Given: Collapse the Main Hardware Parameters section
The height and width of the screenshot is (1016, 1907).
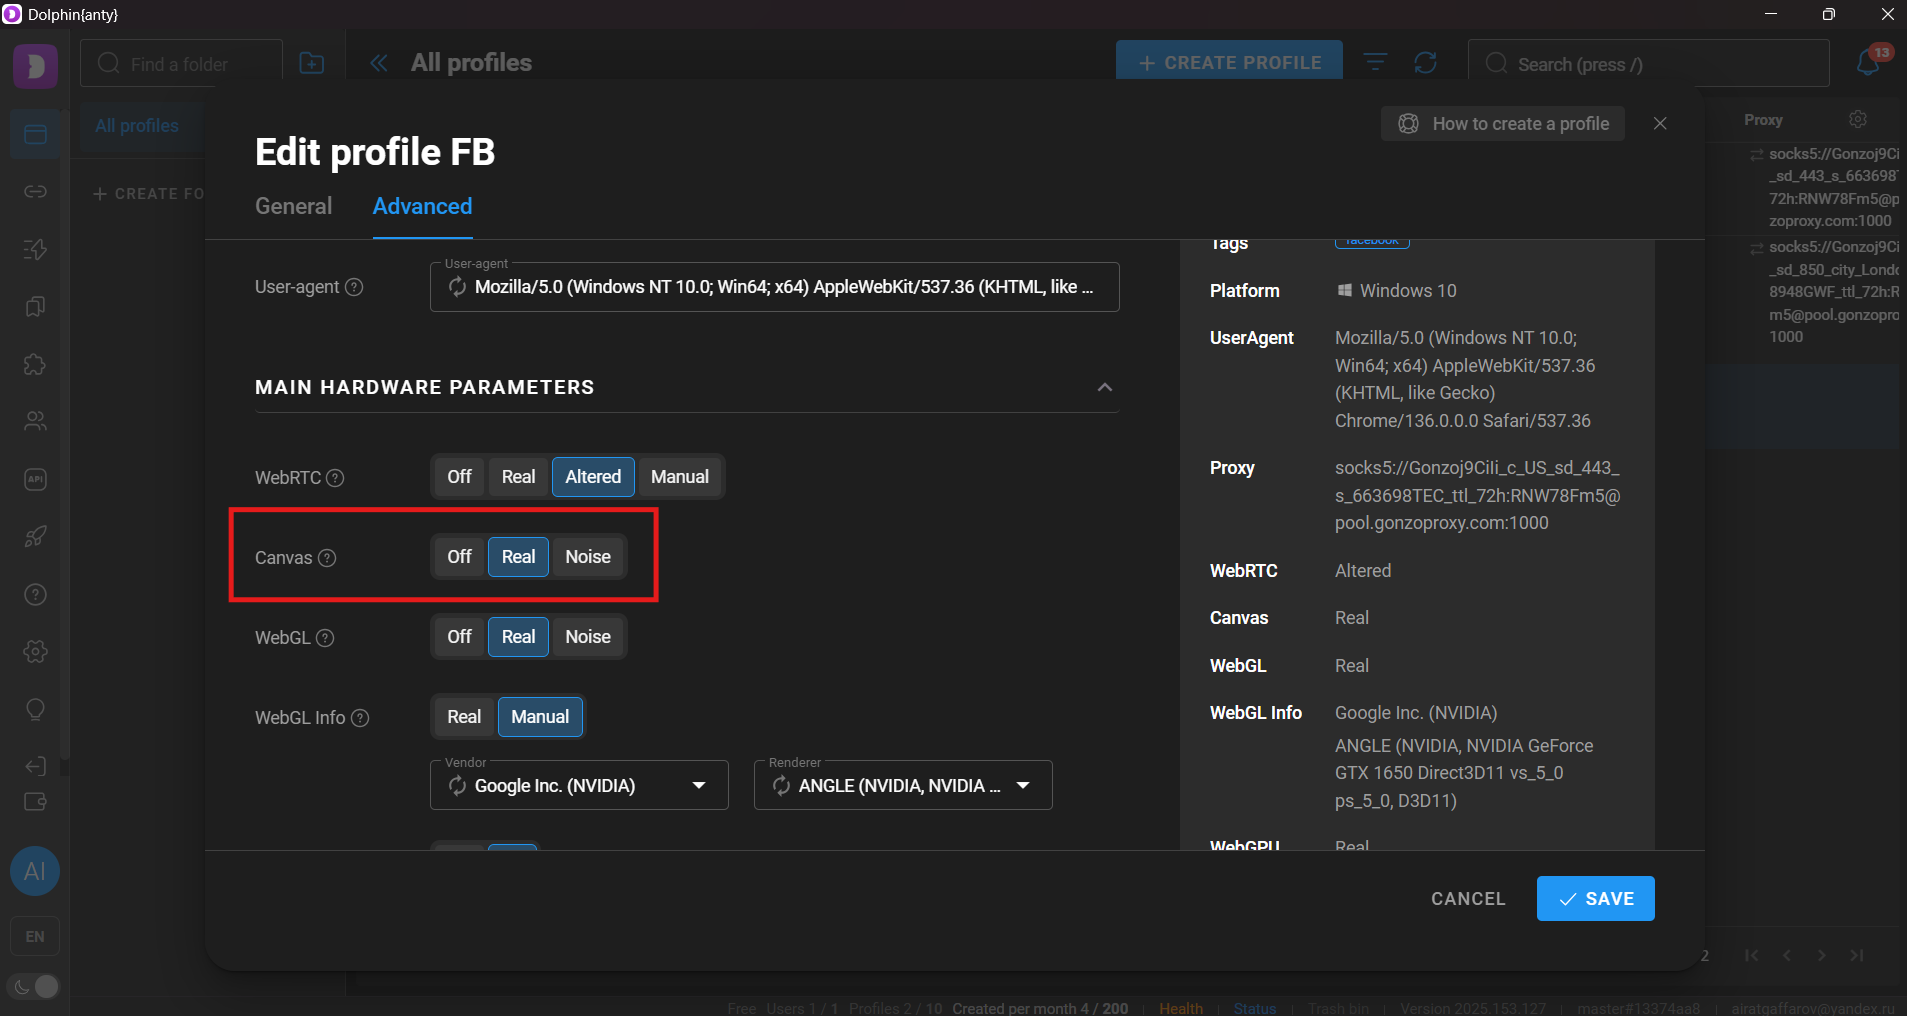Looking at the screenshot, I should pyautogui.click(x=1104, y=388).
